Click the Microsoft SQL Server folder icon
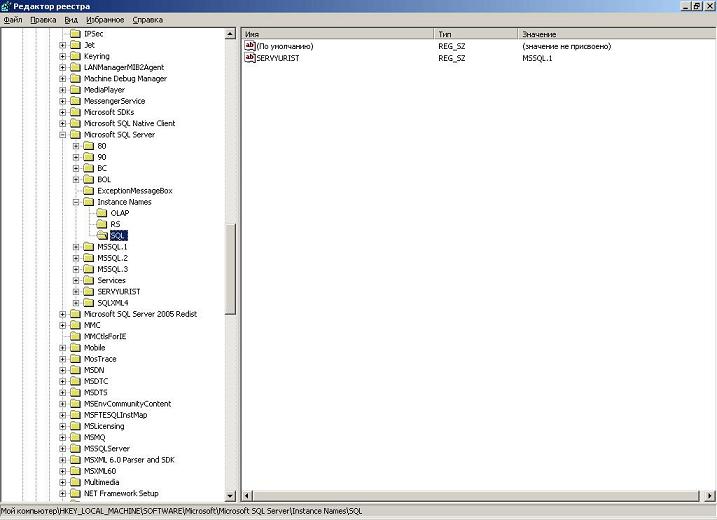This screenshot has height=520, width=717. click(75, 134)
